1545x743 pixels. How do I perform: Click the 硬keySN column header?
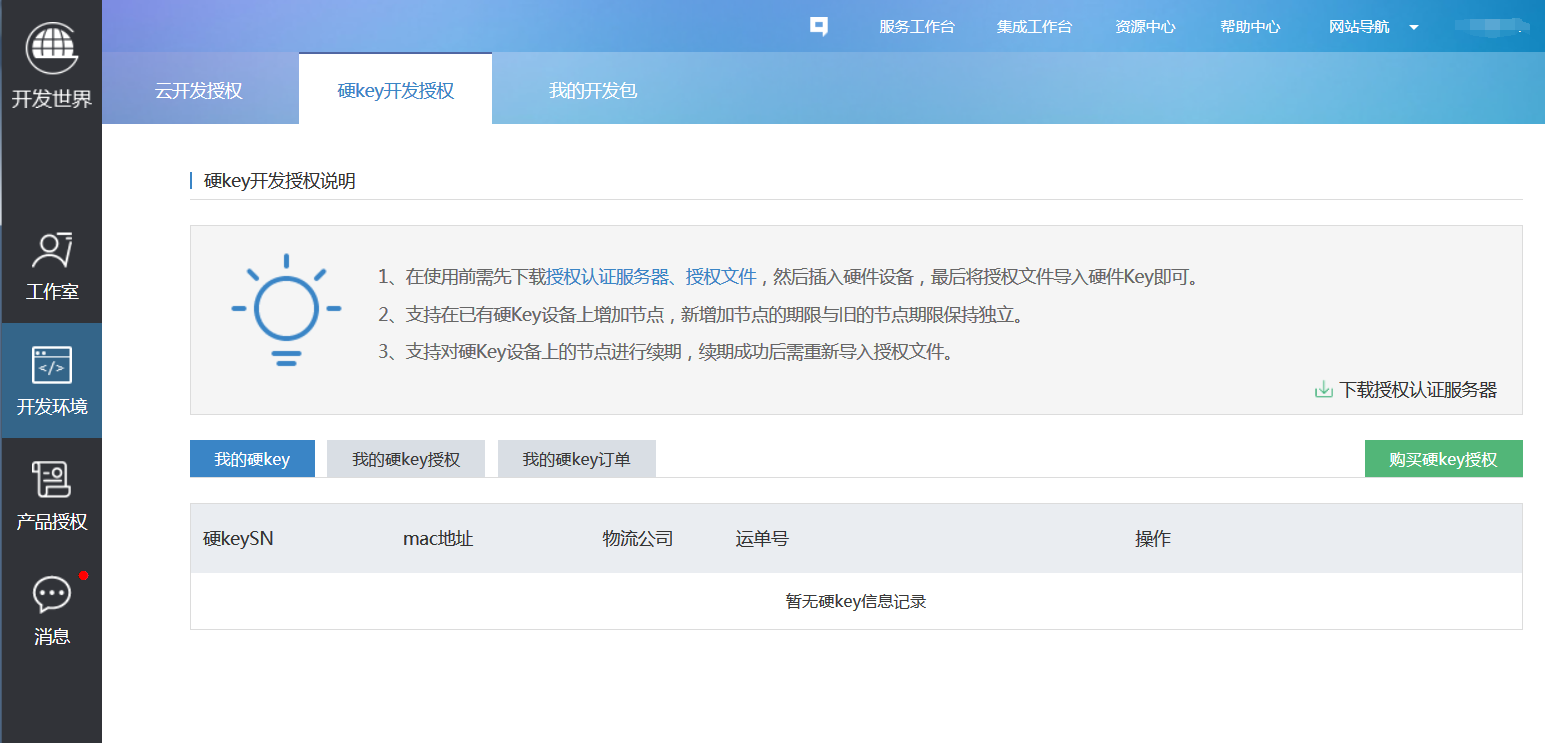238,539
